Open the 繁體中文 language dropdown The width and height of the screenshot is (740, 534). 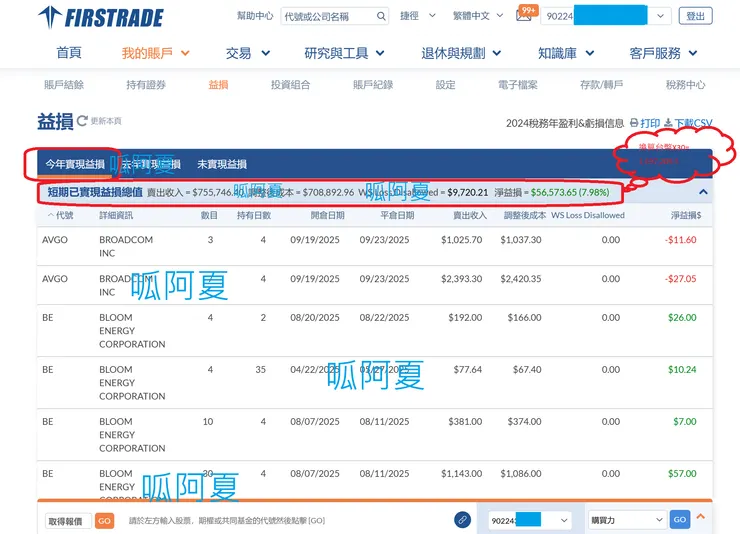click(x=478, y=16)
